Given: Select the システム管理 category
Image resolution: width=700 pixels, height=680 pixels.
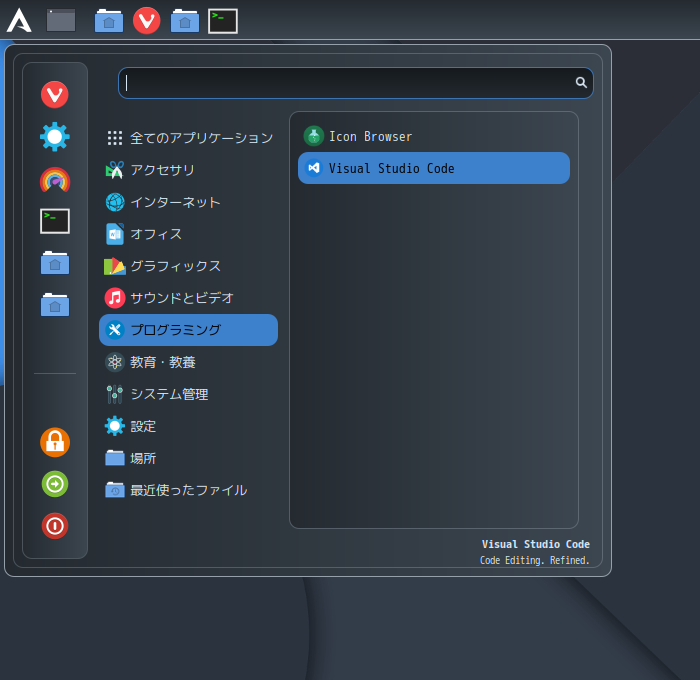Looking at the screenshot, I should (188, 394).
